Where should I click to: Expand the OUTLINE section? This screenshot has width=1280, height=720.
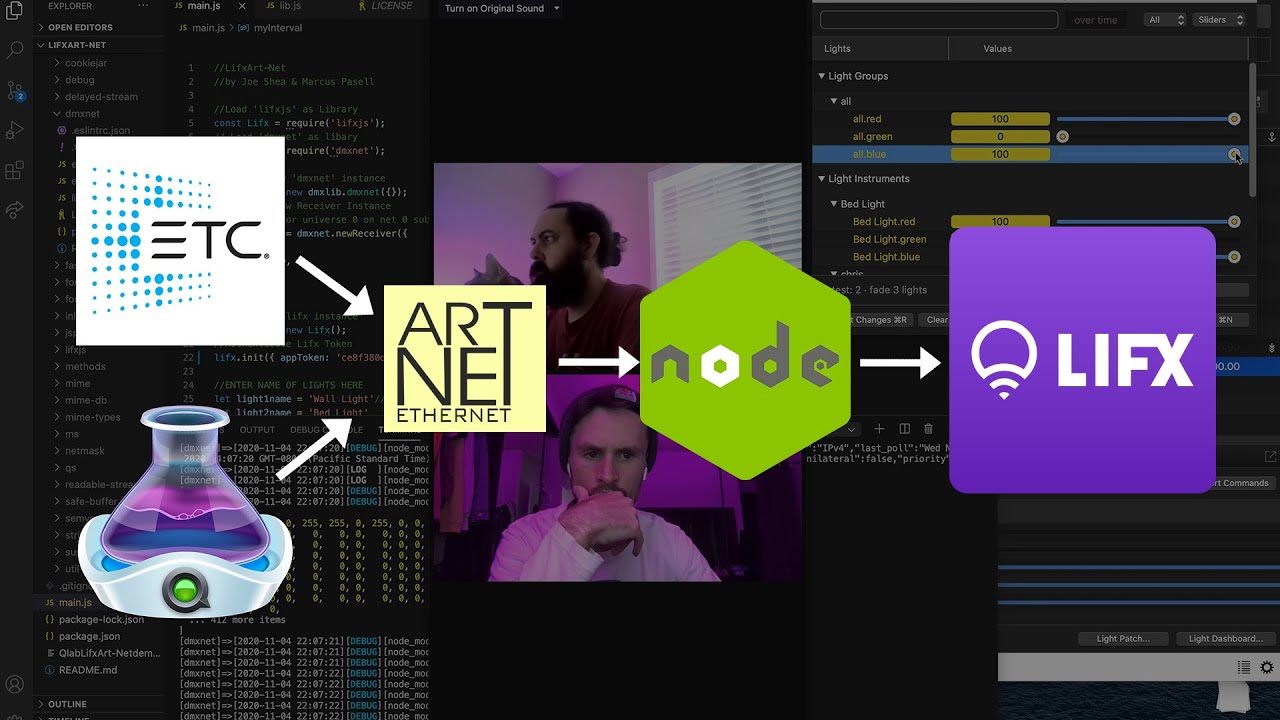tap(67, 704)
